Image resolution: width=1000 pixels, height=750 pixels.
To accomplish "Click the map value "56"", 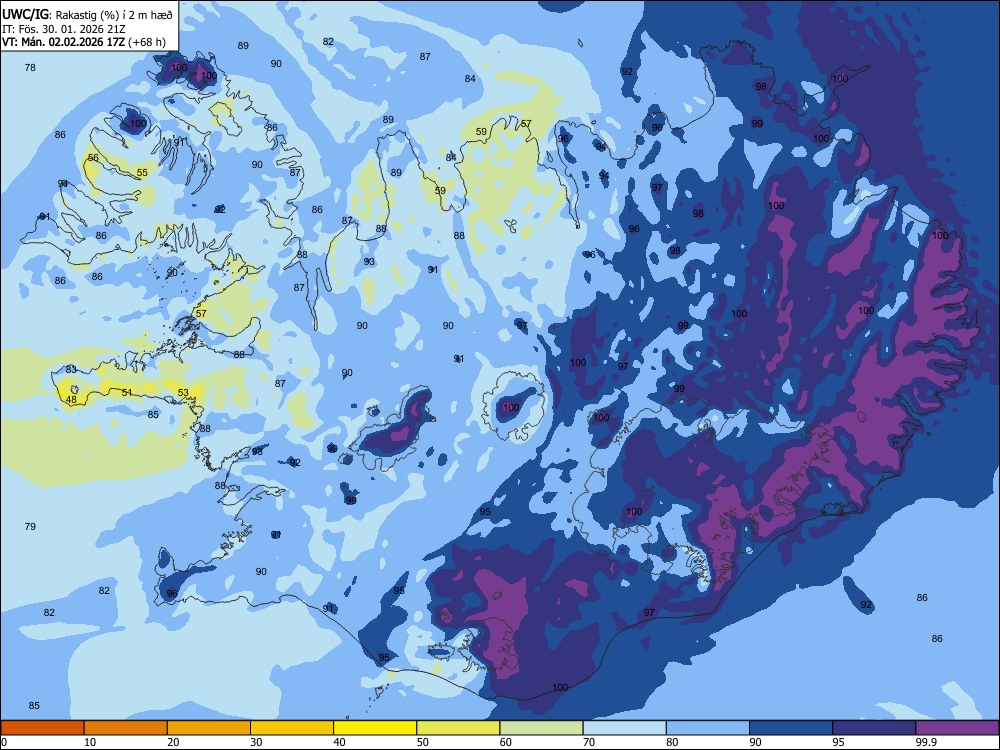I will point(93,158).
